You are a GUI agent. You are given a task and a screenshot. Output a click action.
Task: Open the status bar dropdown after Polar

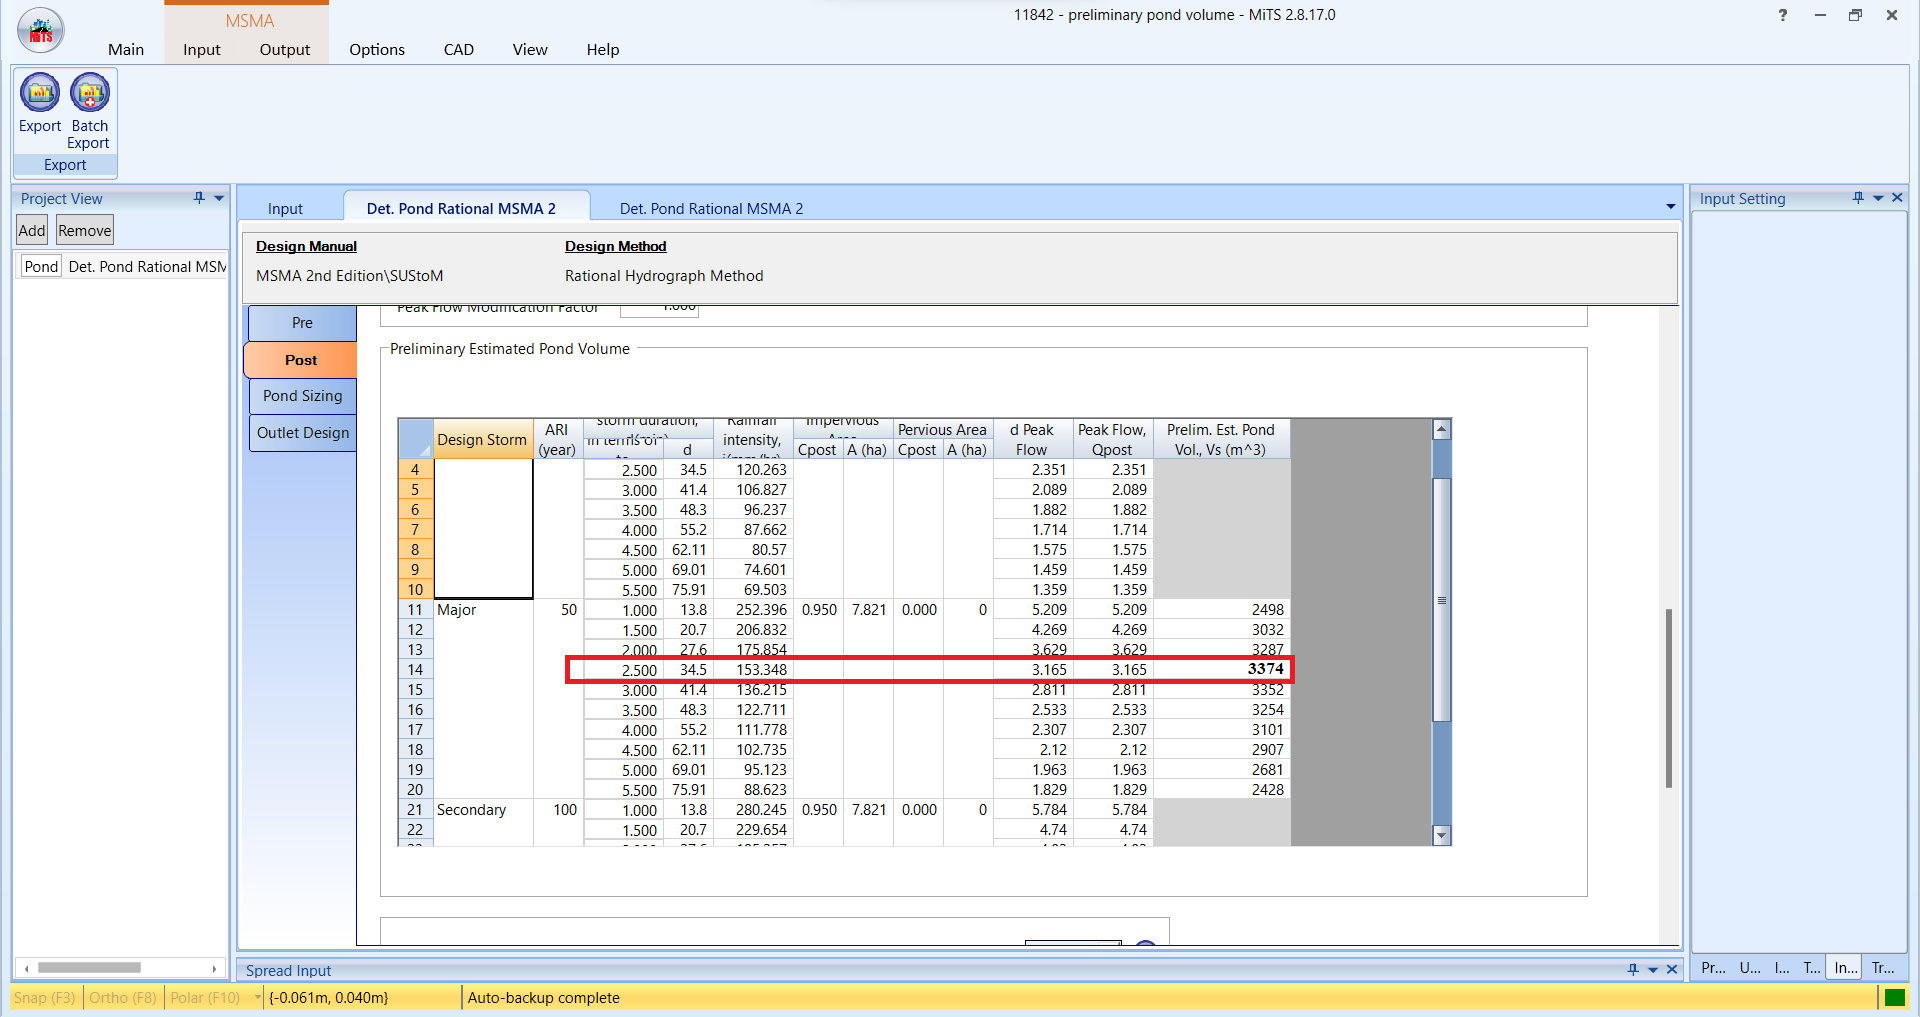click(x=257, y=997)
